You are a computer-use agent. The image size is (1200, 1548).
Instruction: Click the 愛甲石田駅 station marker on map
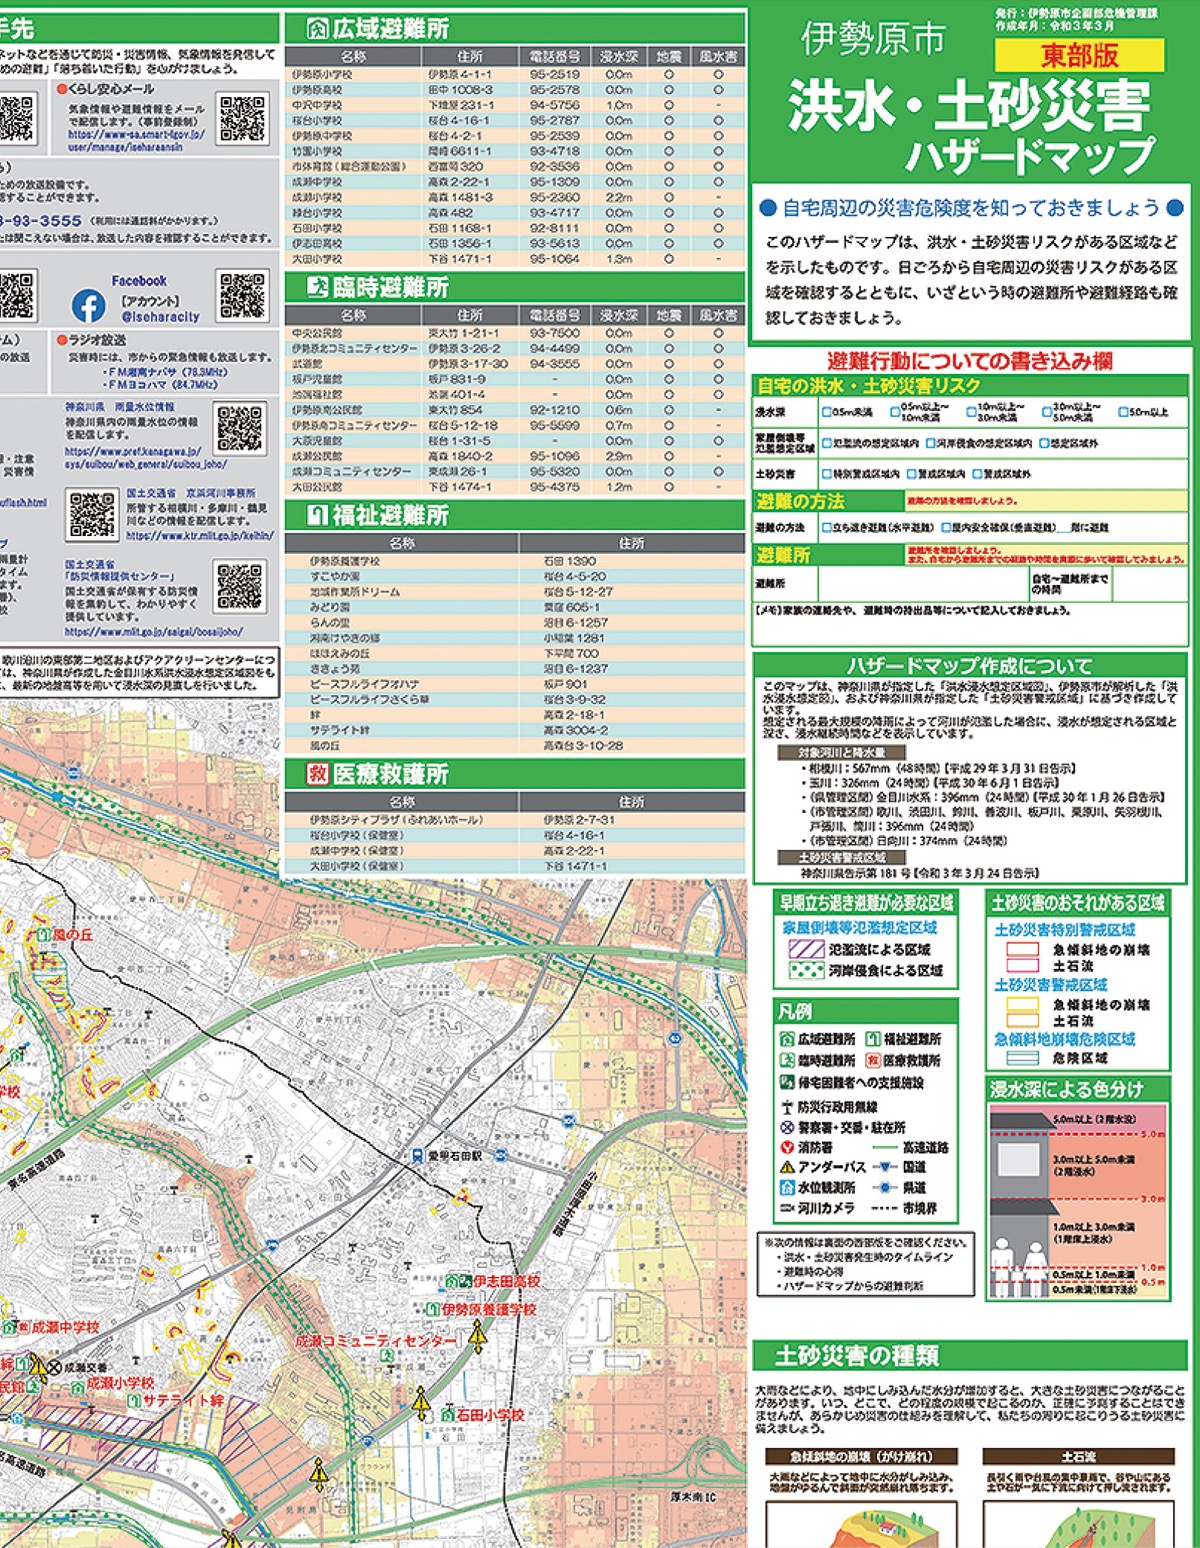tap(420, 1156)
